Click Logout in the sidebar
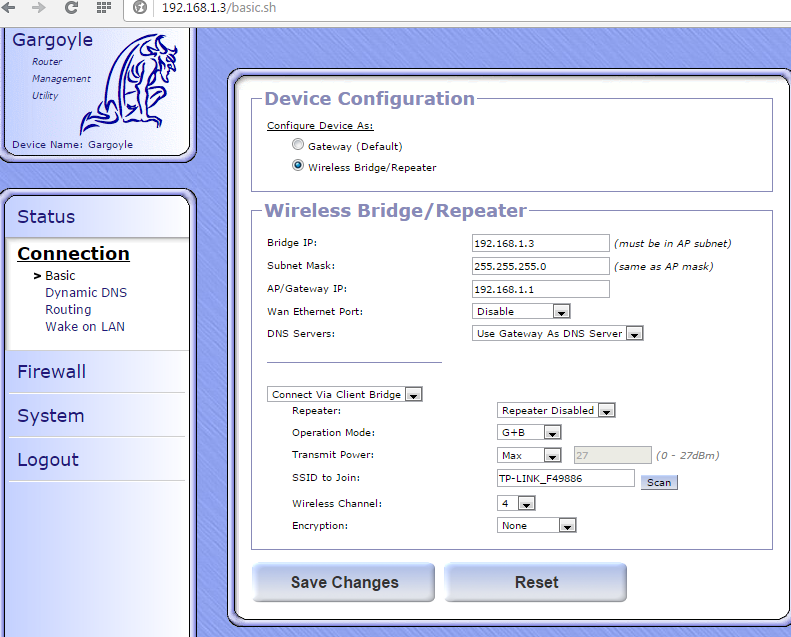The width and height of the screenshot is (791, 637). (x=48, y=460)
